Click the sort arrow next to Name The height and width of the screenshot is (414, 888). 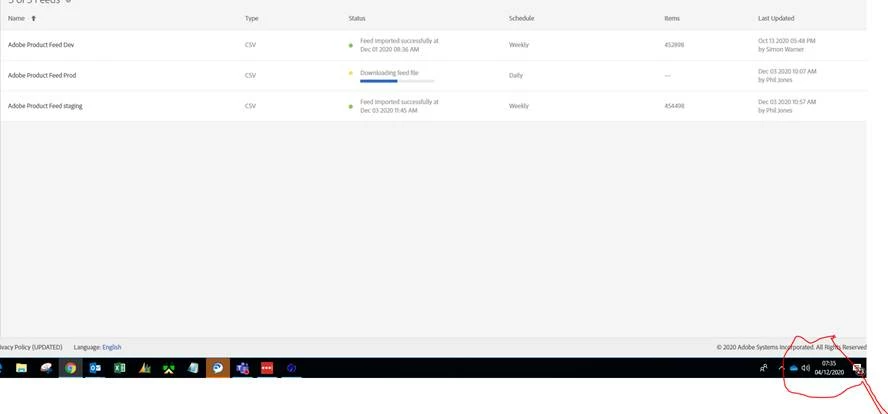point(33,19)
